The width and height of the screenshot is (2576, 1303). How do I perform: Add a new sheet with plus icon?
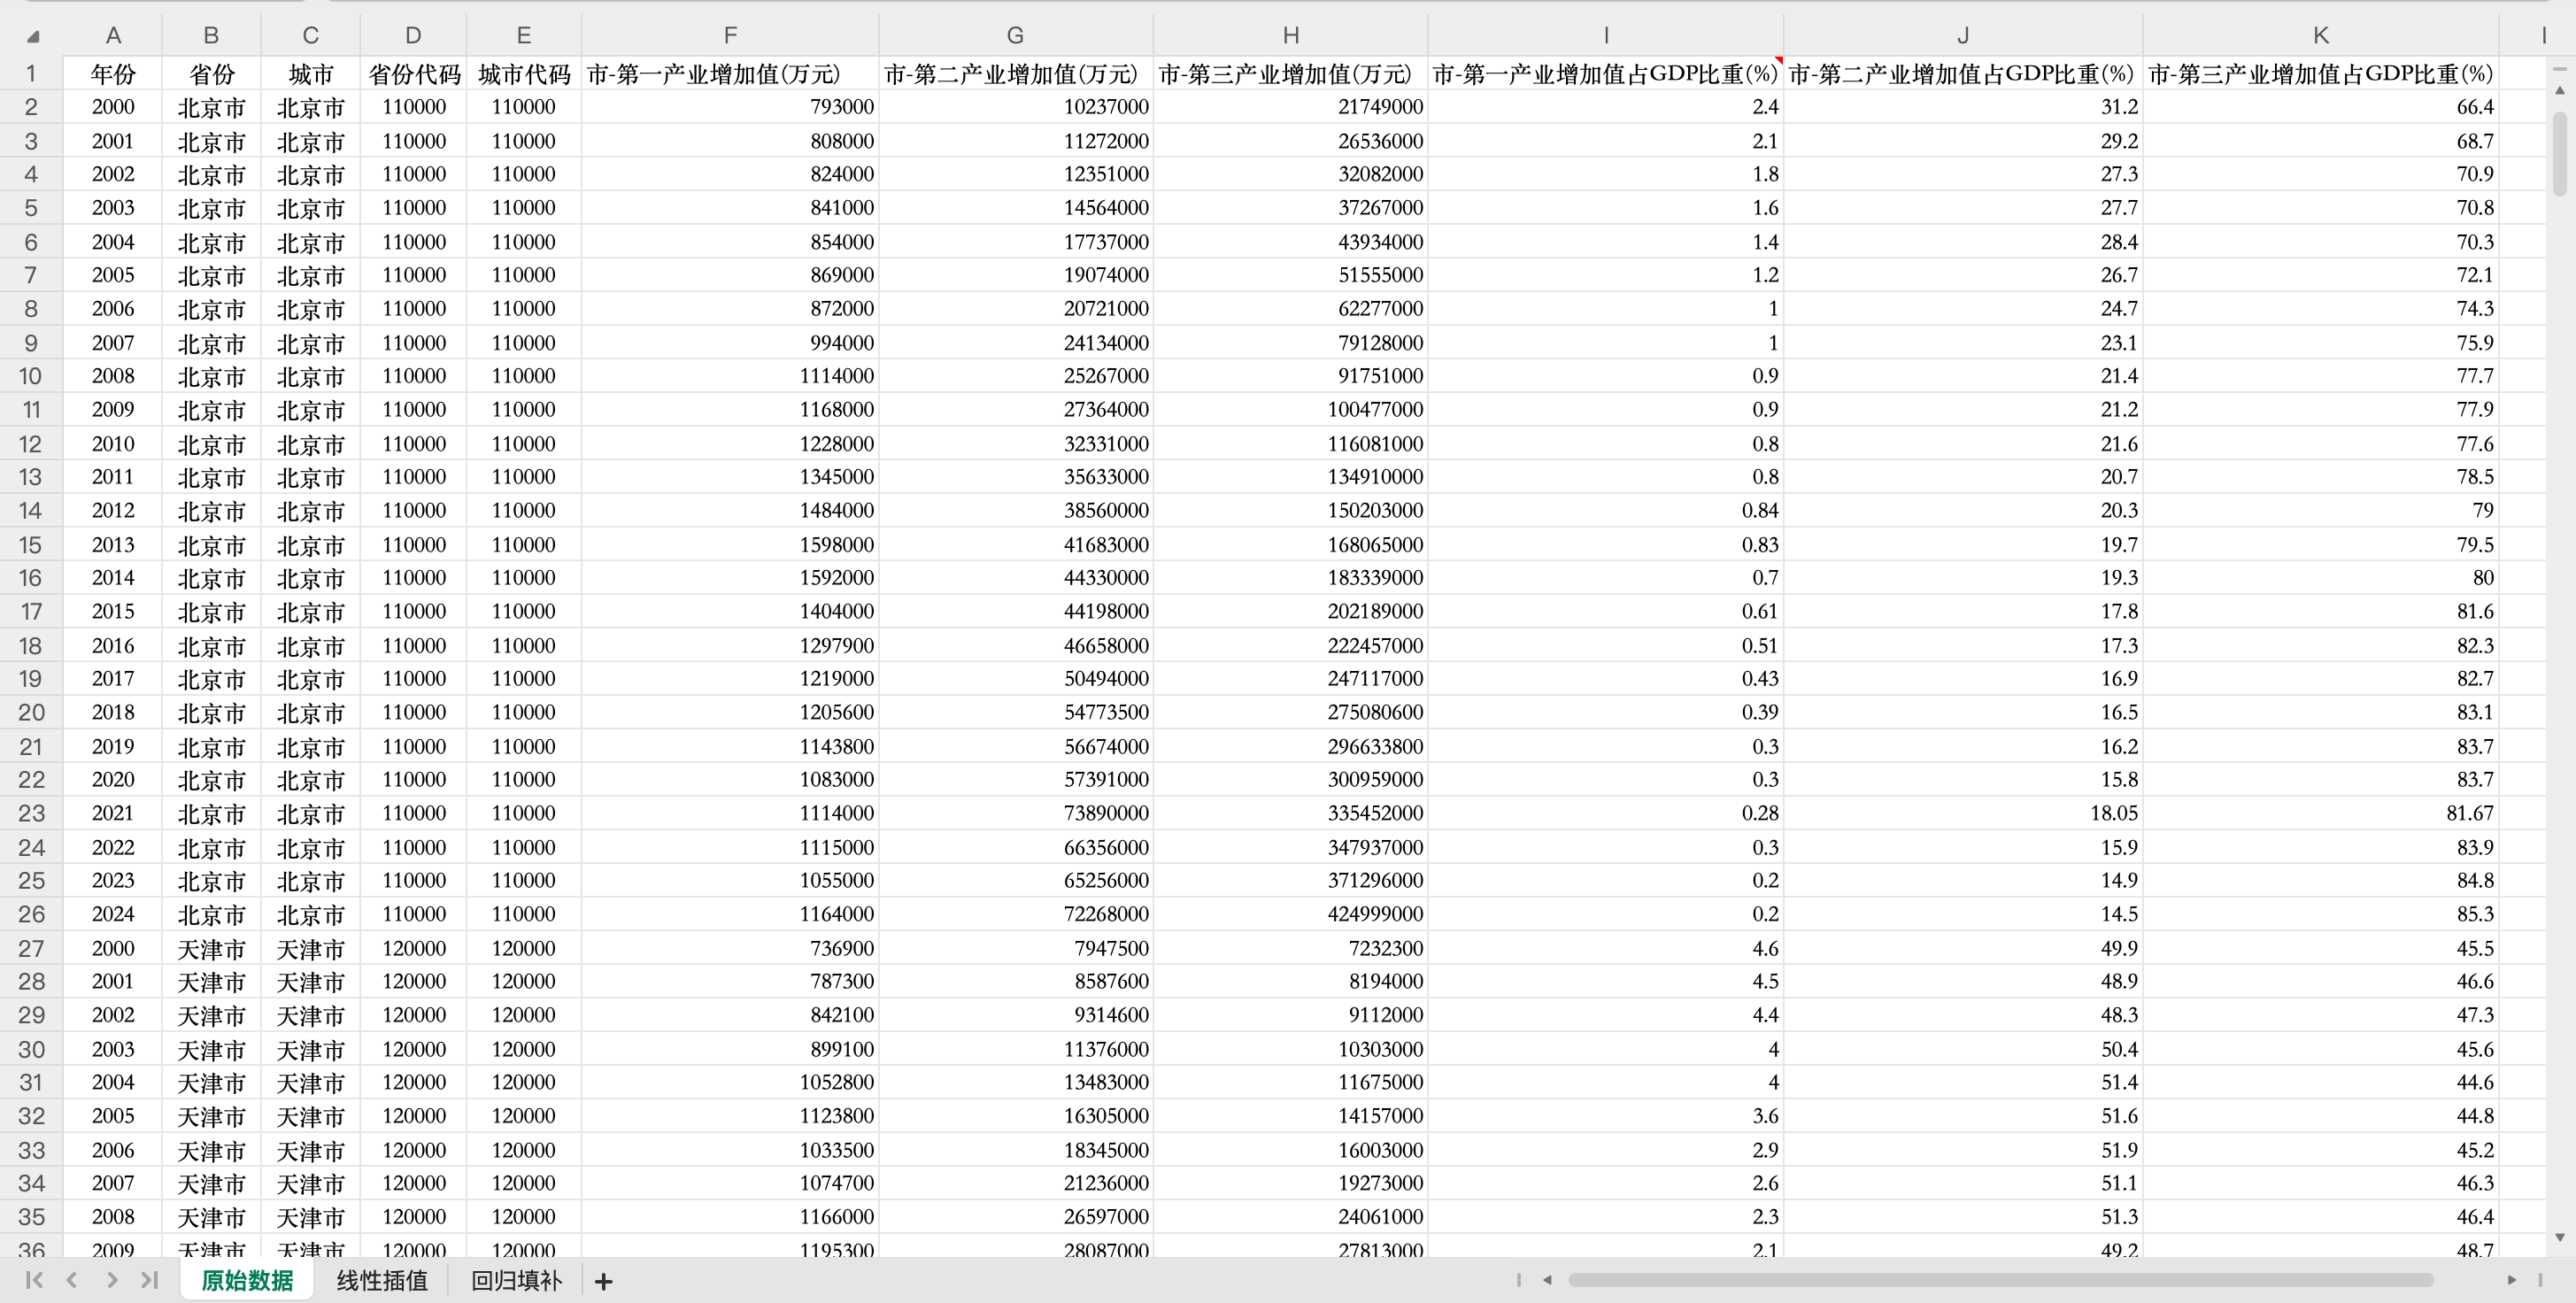(603, 1281)
